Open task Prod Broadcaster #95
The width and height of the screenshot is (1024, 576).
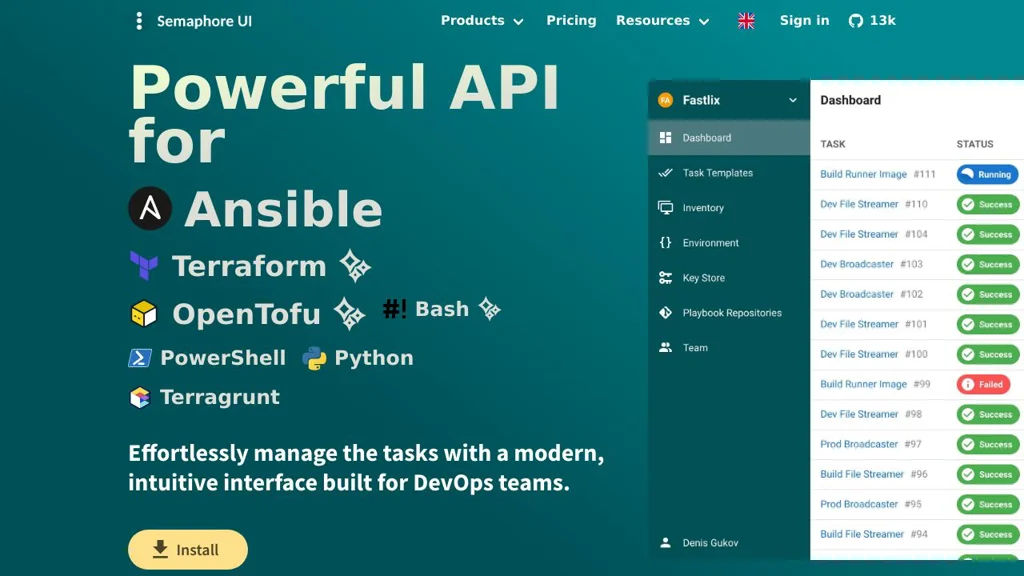[x=871, y=505]
